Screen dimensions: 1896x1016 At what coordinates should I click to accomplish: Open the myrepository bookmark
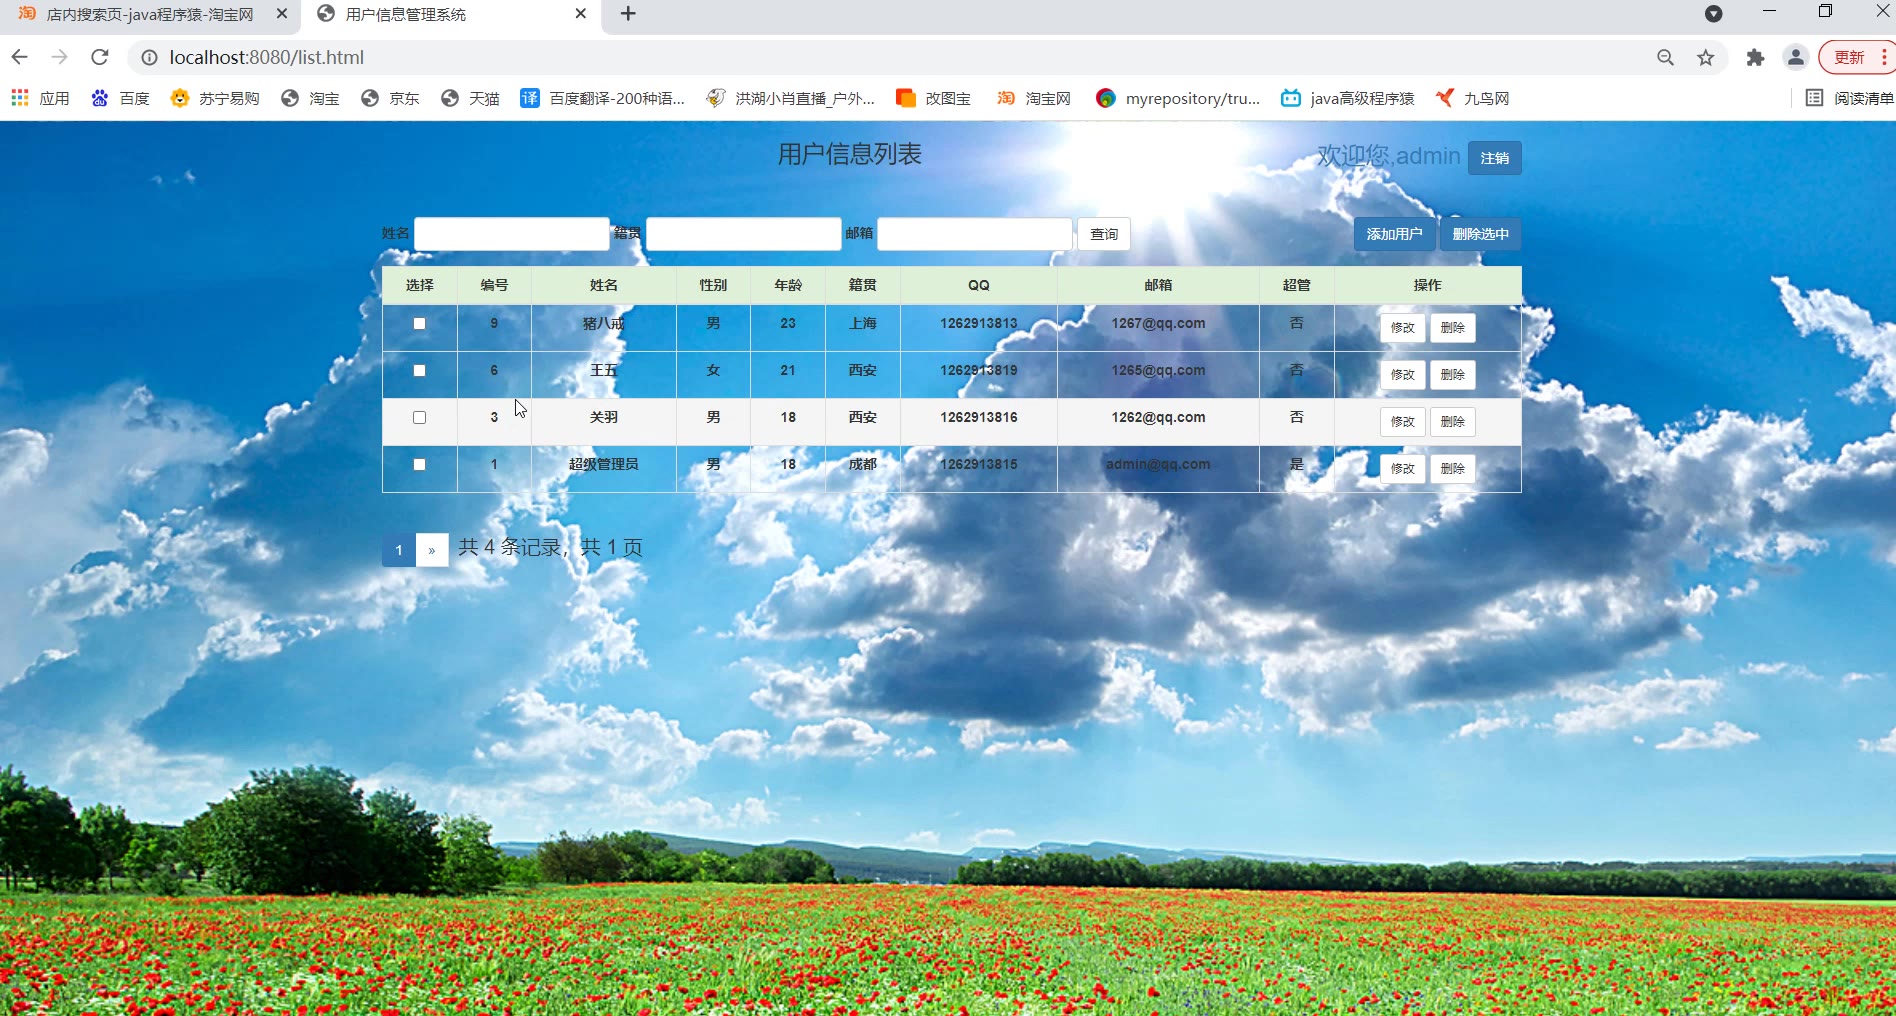pyautogui.click(x=1178, y=98)
